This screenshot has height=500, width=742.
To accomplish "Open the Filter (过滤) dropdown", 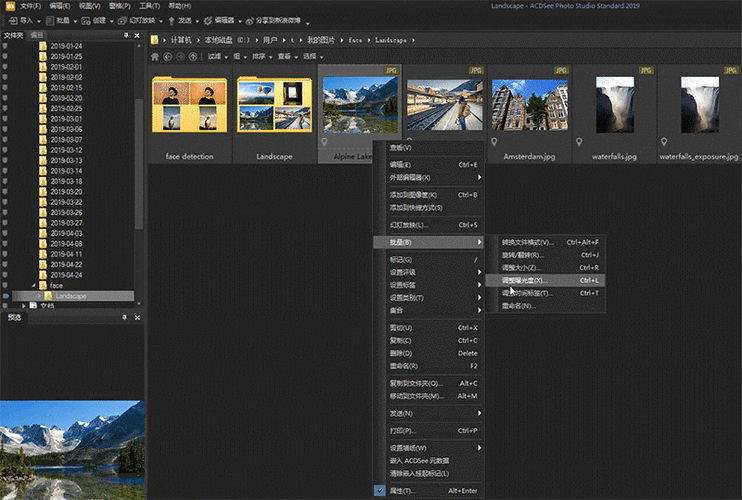I will 218,57.
